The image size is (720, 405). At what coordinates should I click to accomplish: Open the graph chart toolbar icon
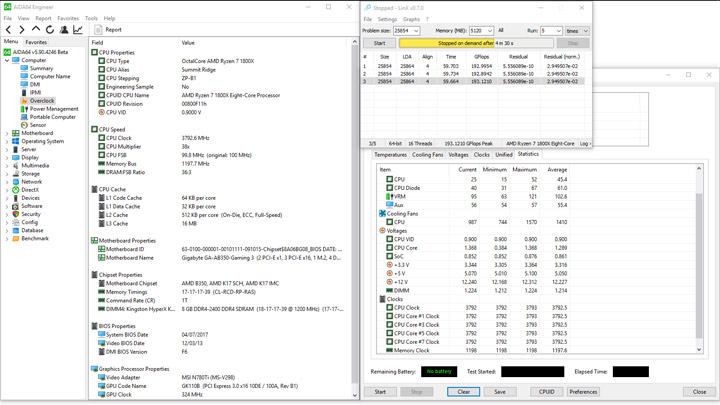click(x=78, y=30)
